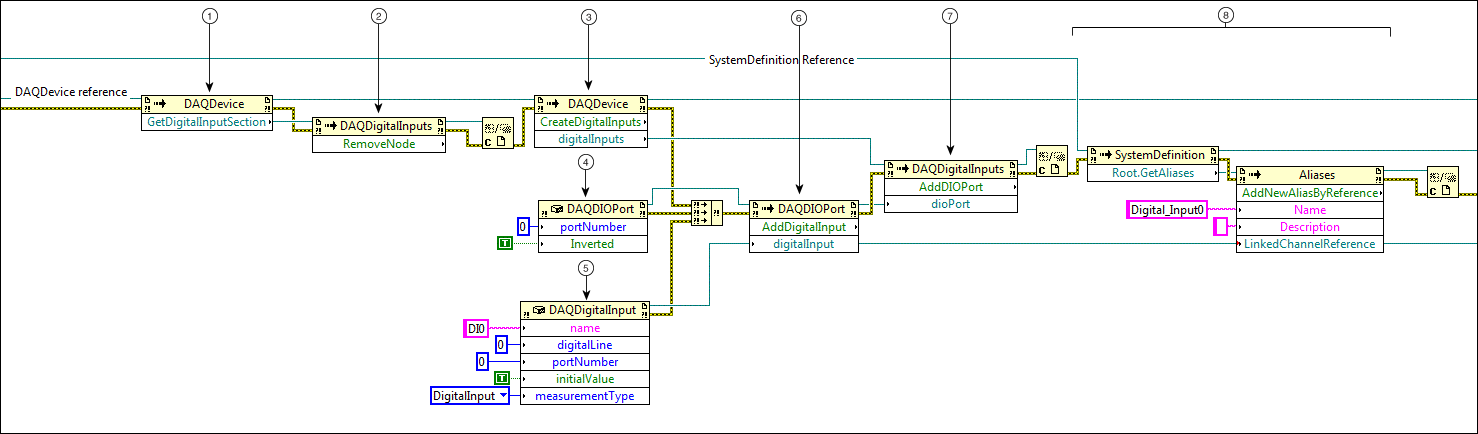
Task: Click the AddNewAliasByReference method row
Action: (1310, 192)
